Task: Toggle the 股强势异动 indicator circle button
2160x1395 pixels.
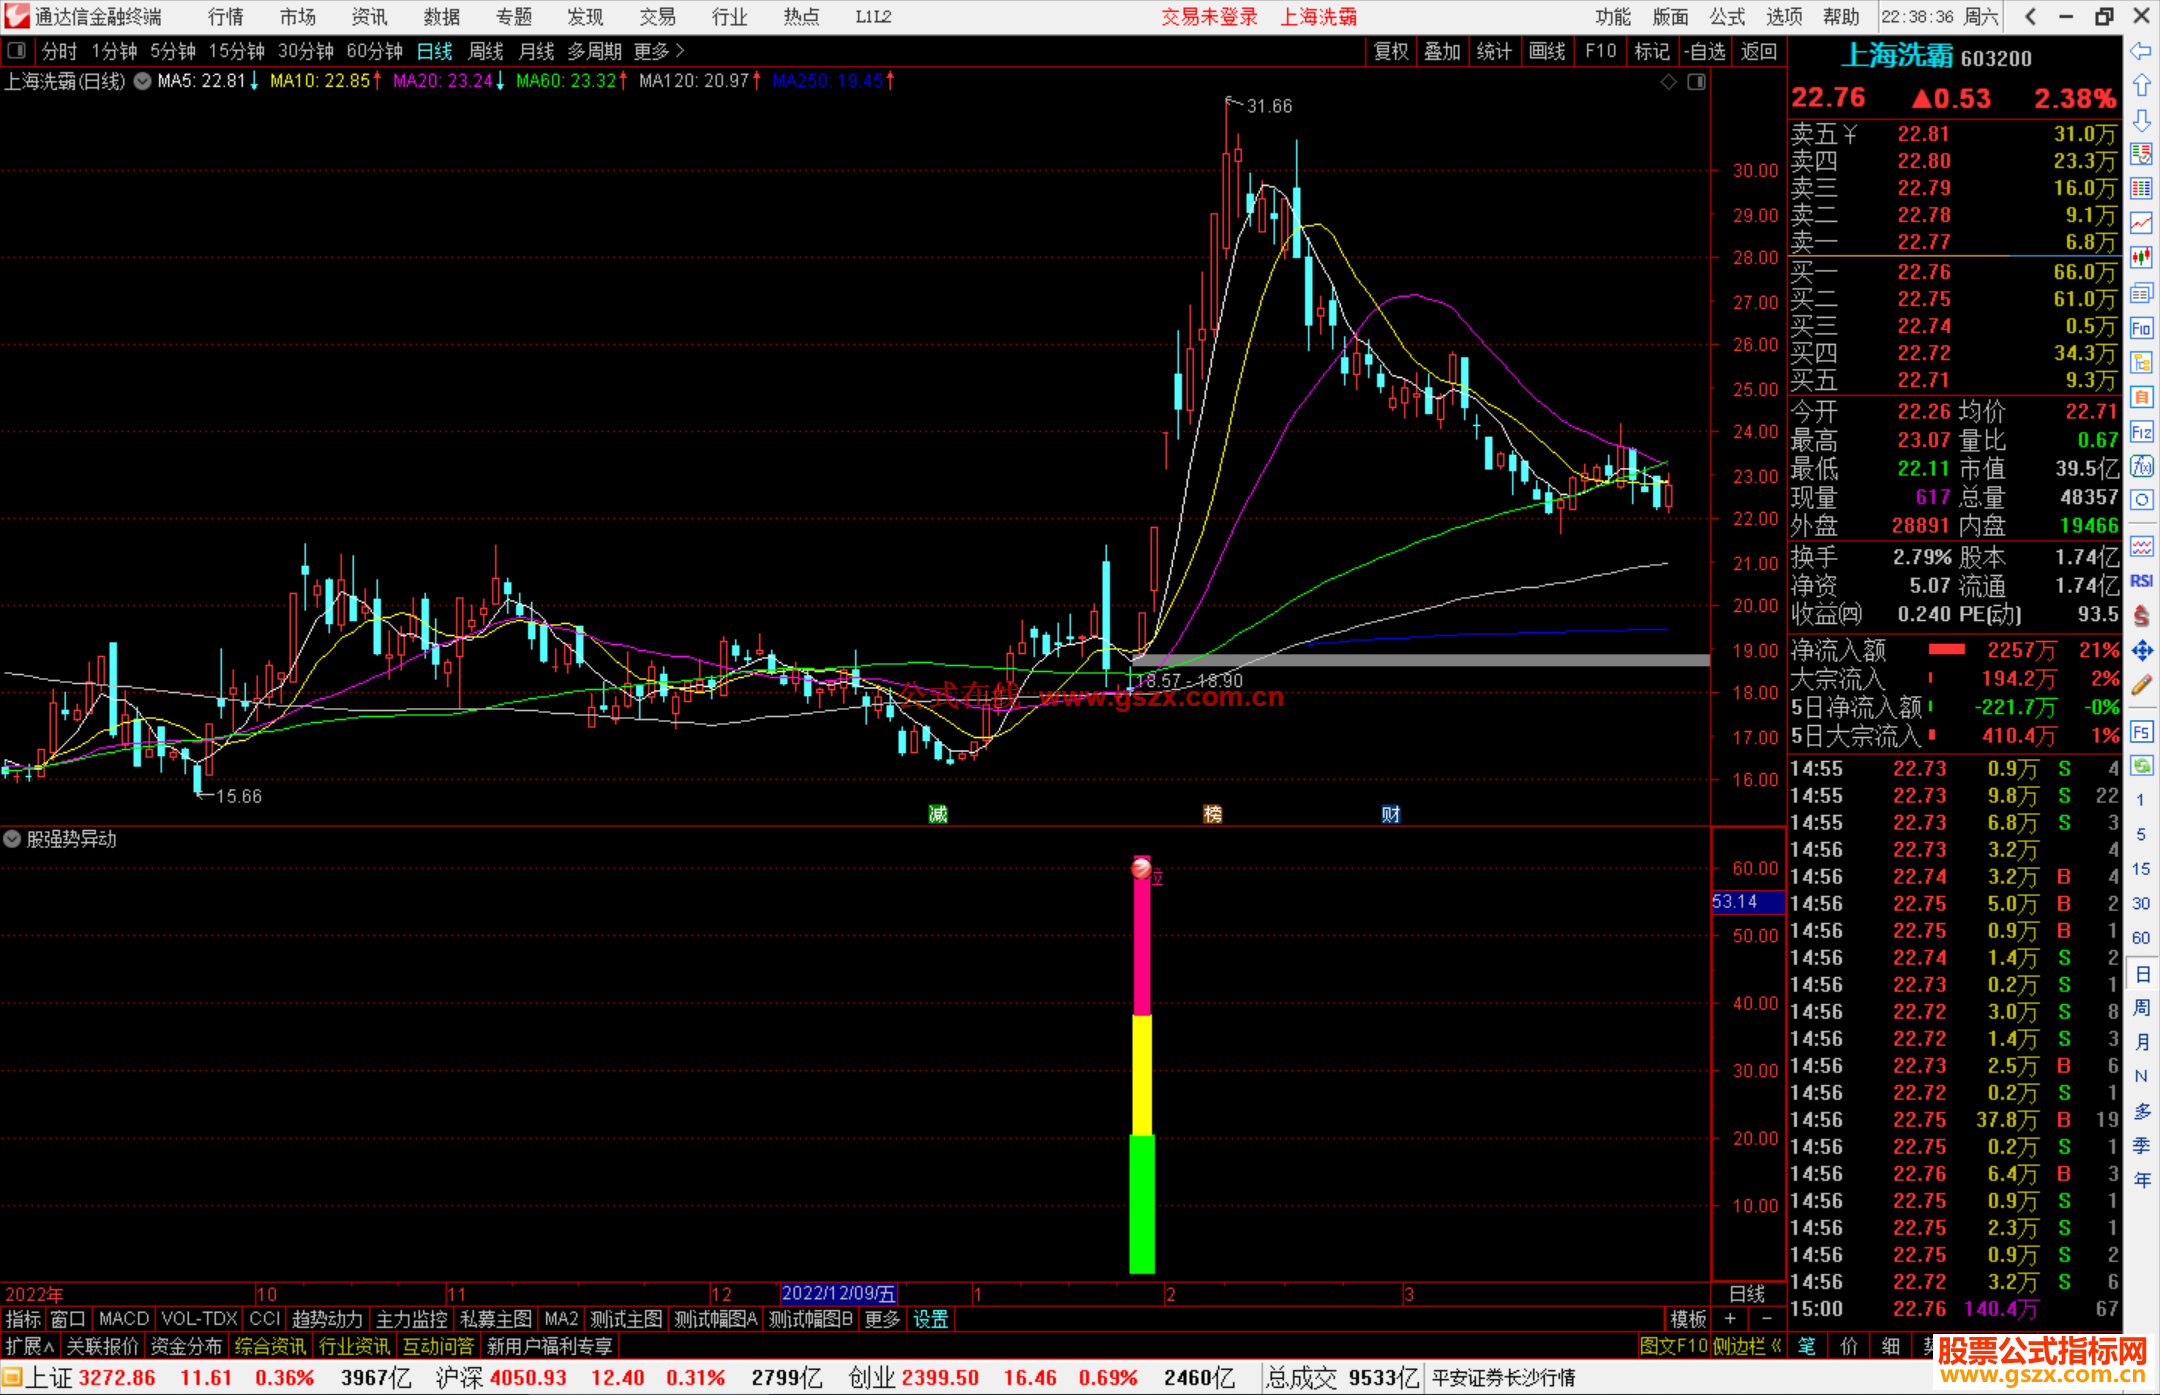Action: 12,839
